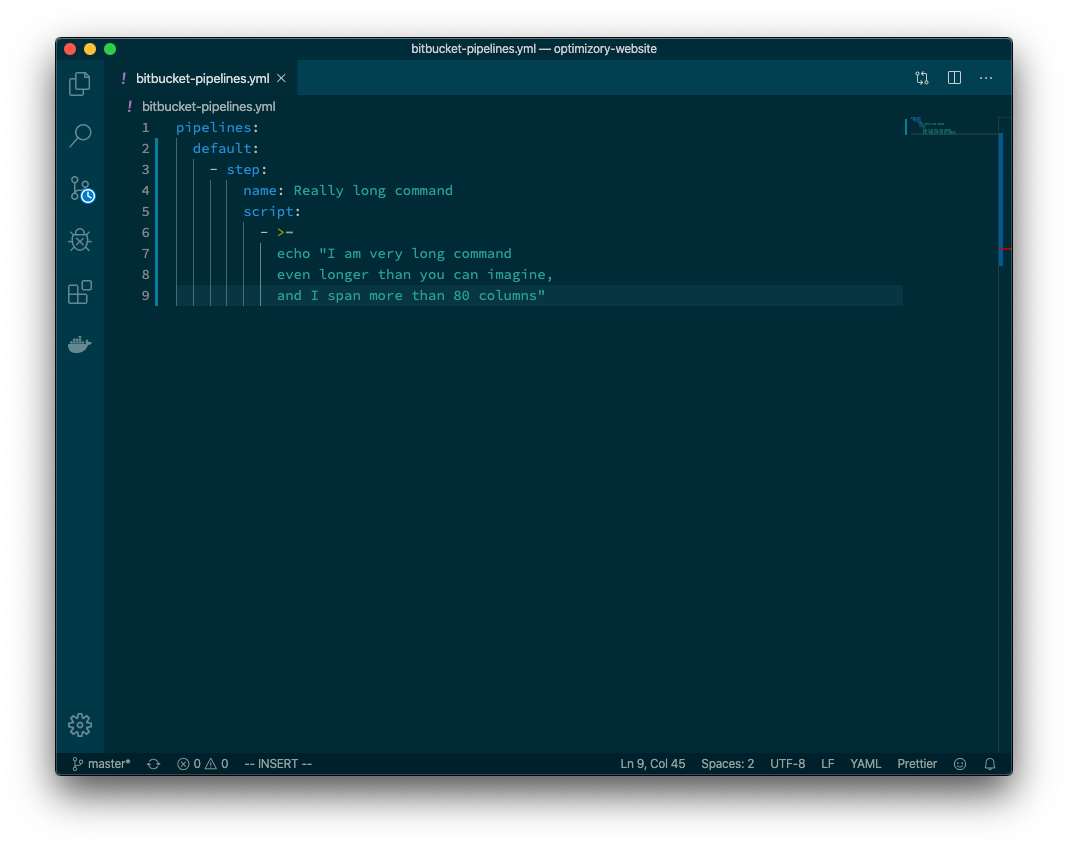Open the Source Control view
This screenshot has height=849, width=1068.
coord(79,188)
